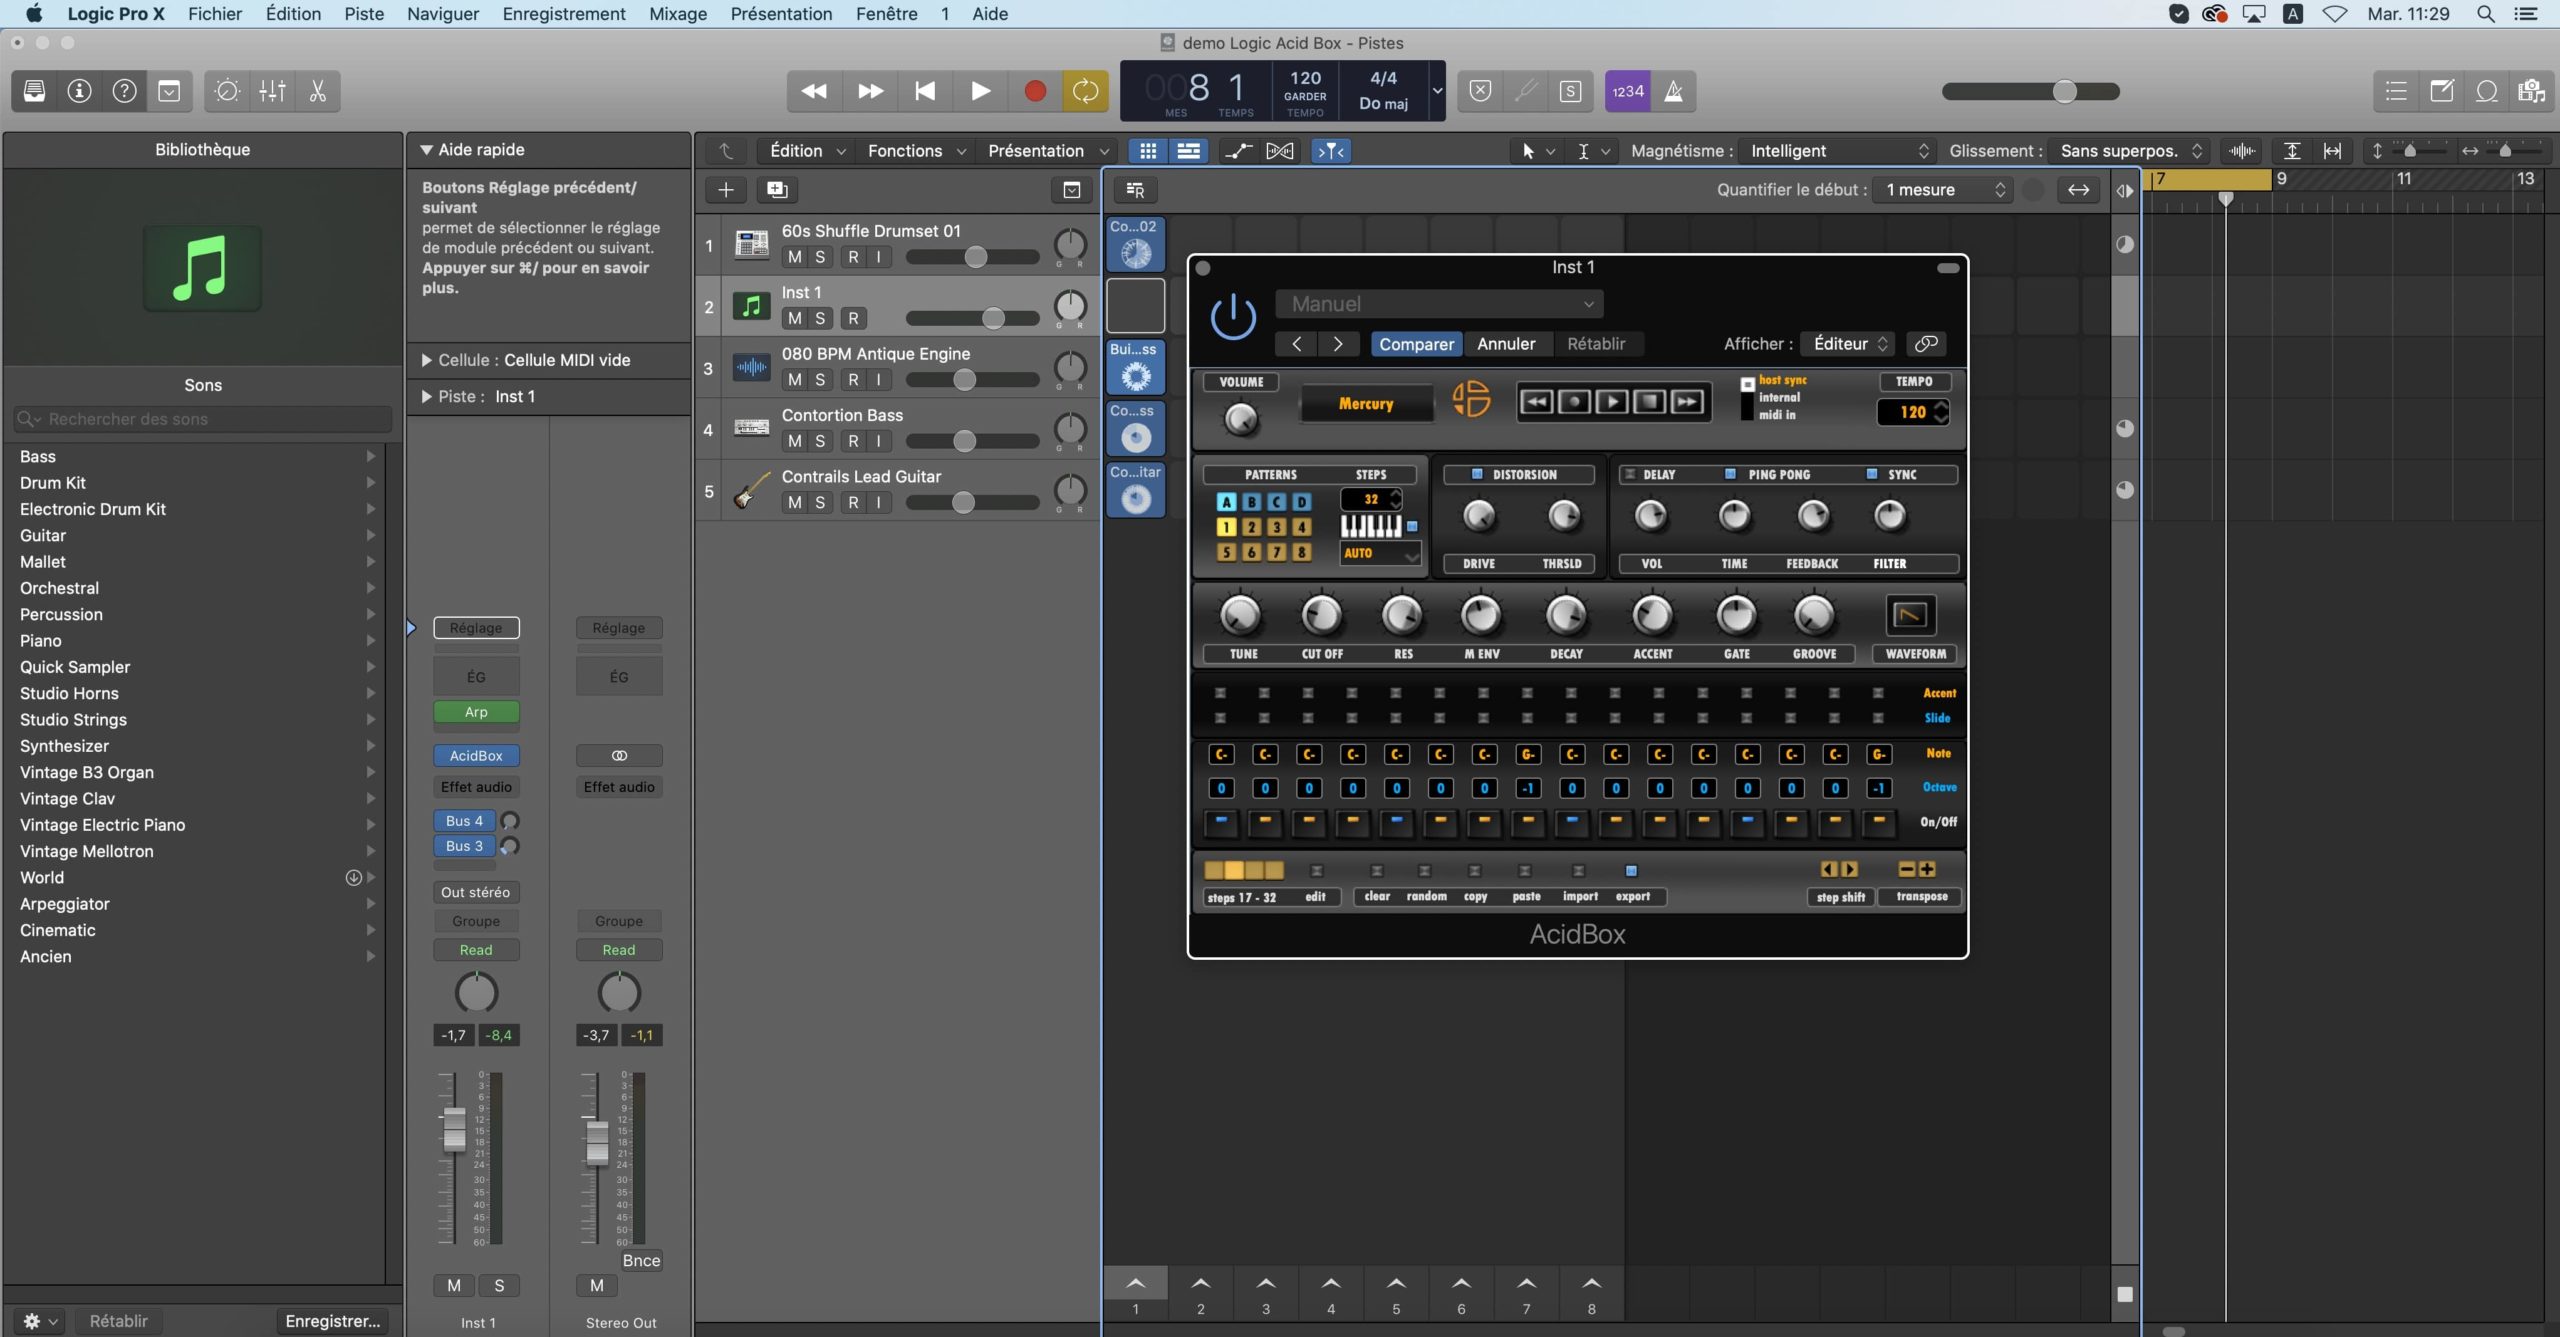2560x1337 pixels.
Task: Open the Glissement Sans superpos. dropdown
Action: click(x=2129, y=151)
